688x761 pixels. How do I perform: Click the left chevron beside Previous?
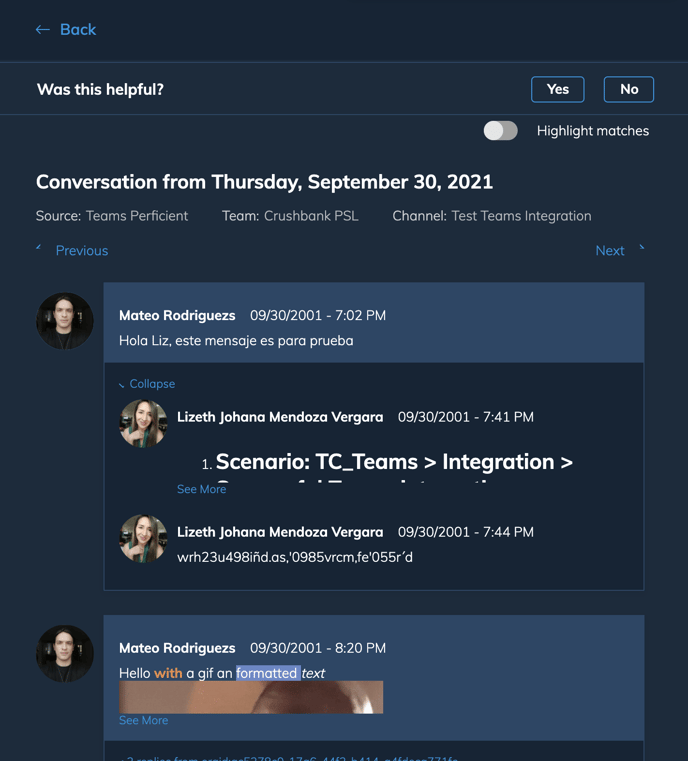point(39,248)
